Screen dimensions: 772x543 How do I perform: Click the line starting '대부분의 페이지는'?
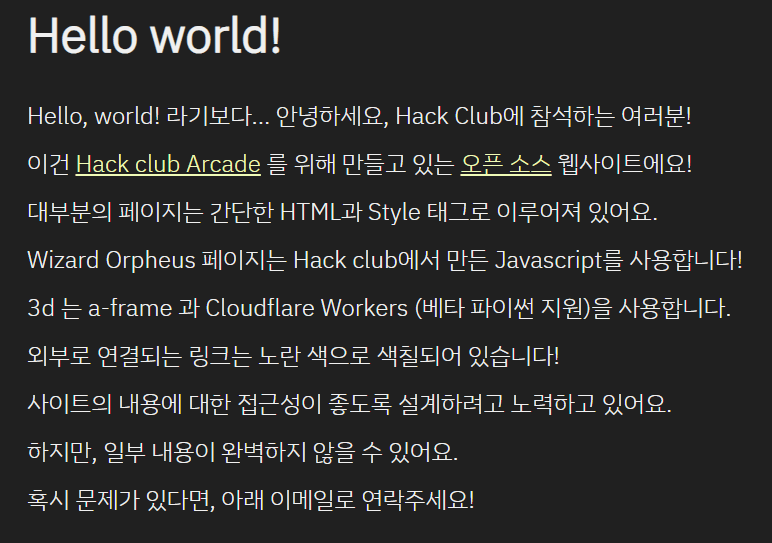[343, 213]
